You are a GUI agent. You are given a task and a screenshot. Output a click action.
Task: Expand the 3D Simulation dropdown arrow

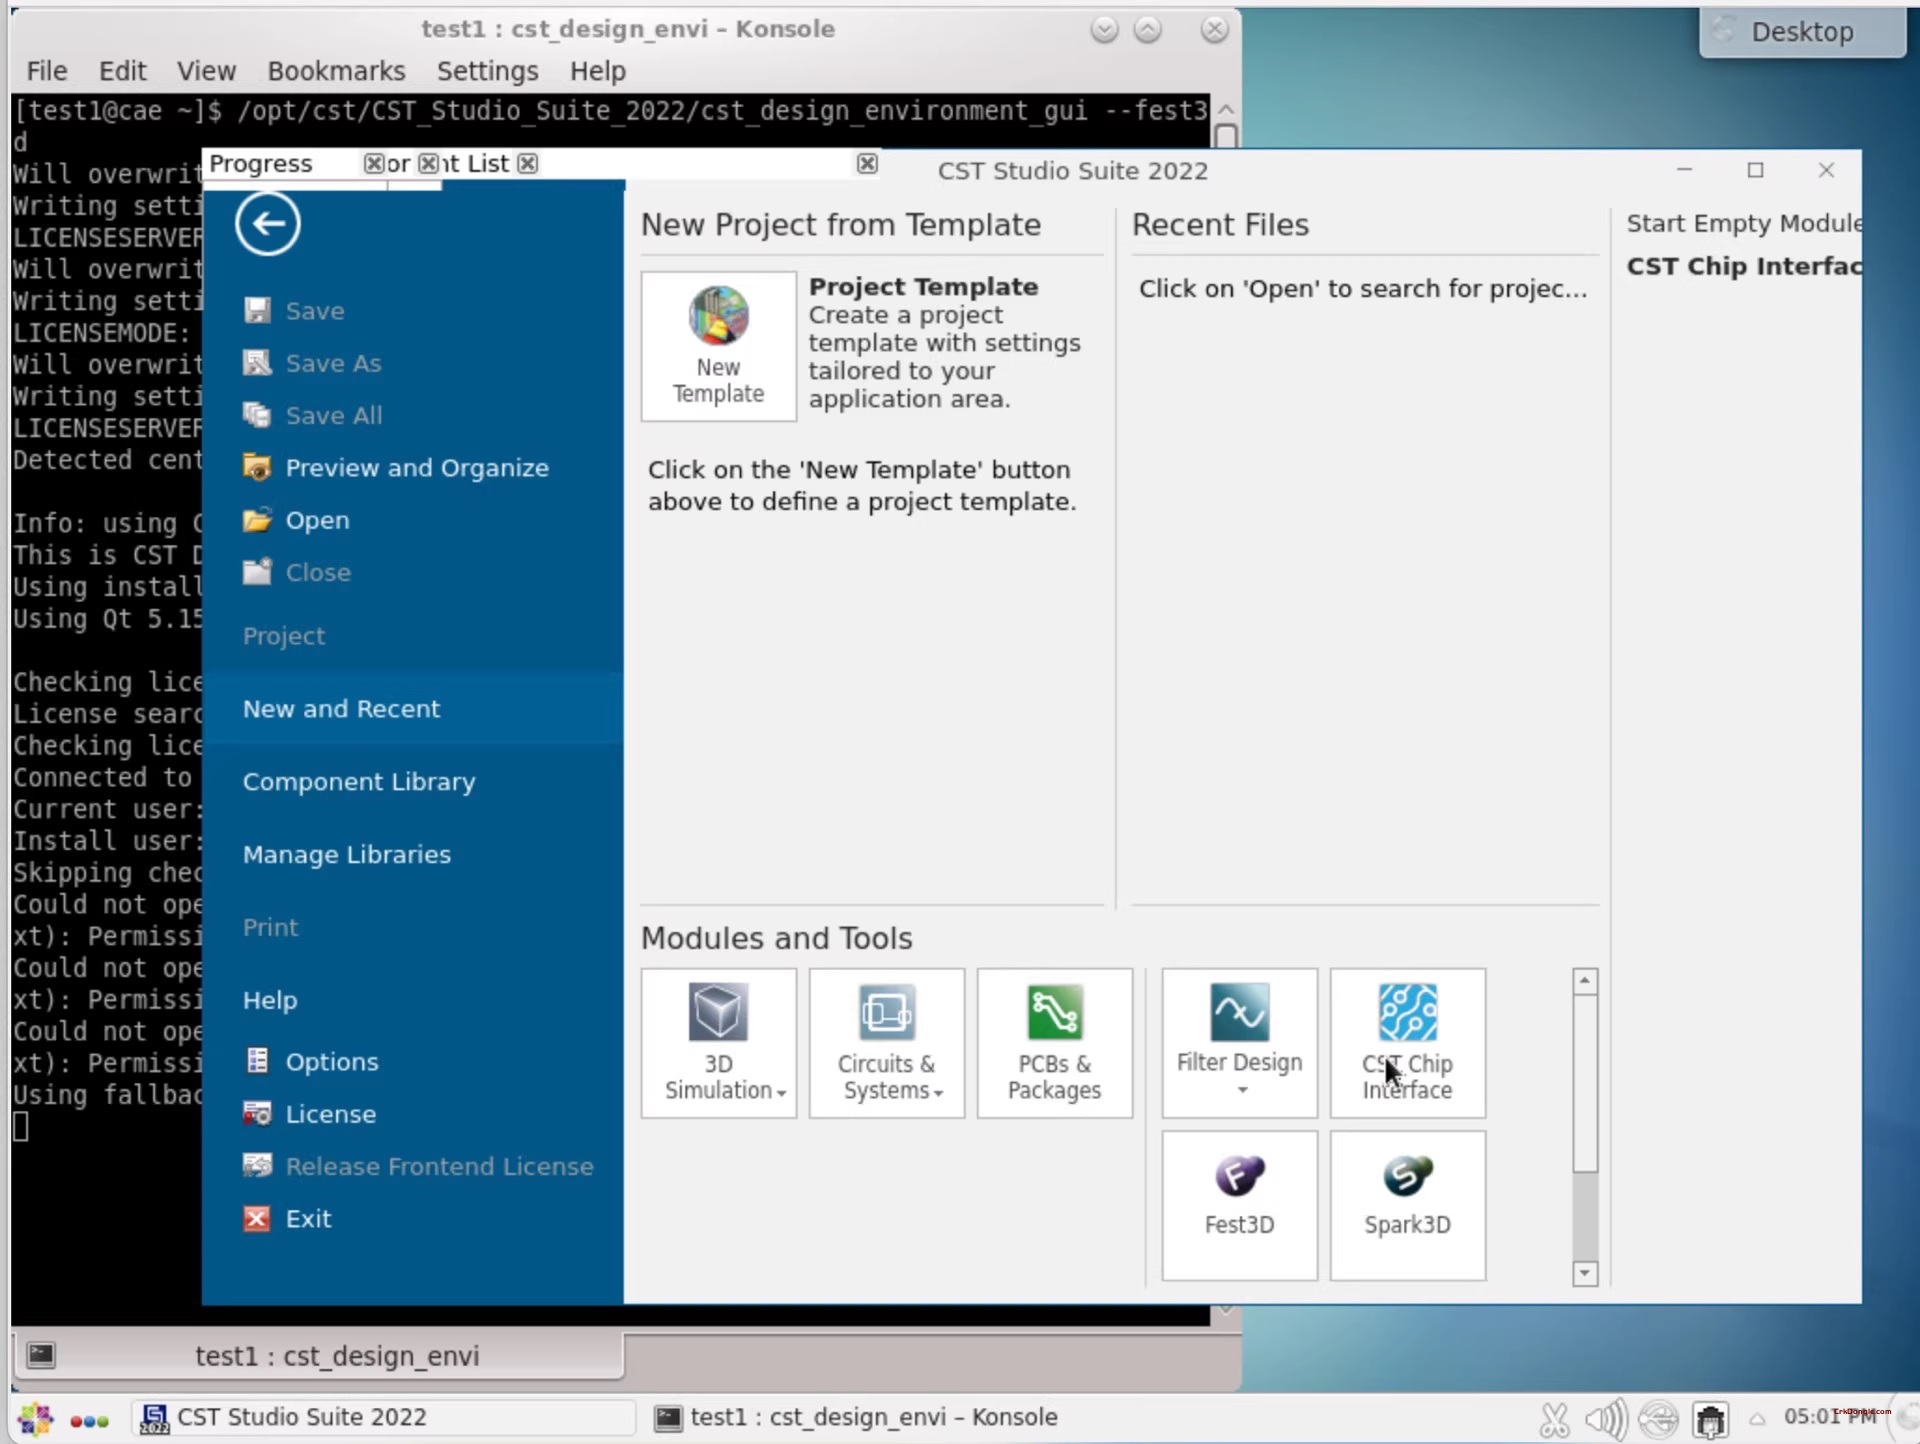[x=780, y=1093]
